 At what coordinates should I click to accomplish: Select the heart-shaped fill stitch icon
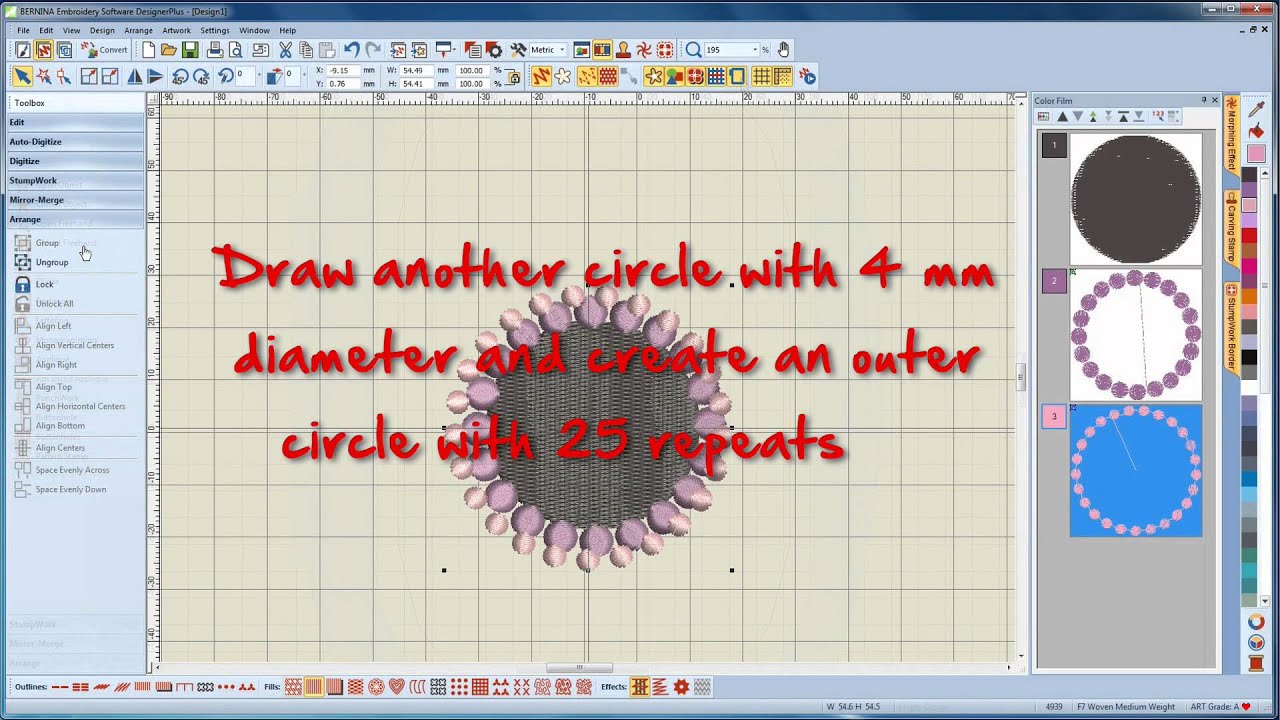point(397,687)
